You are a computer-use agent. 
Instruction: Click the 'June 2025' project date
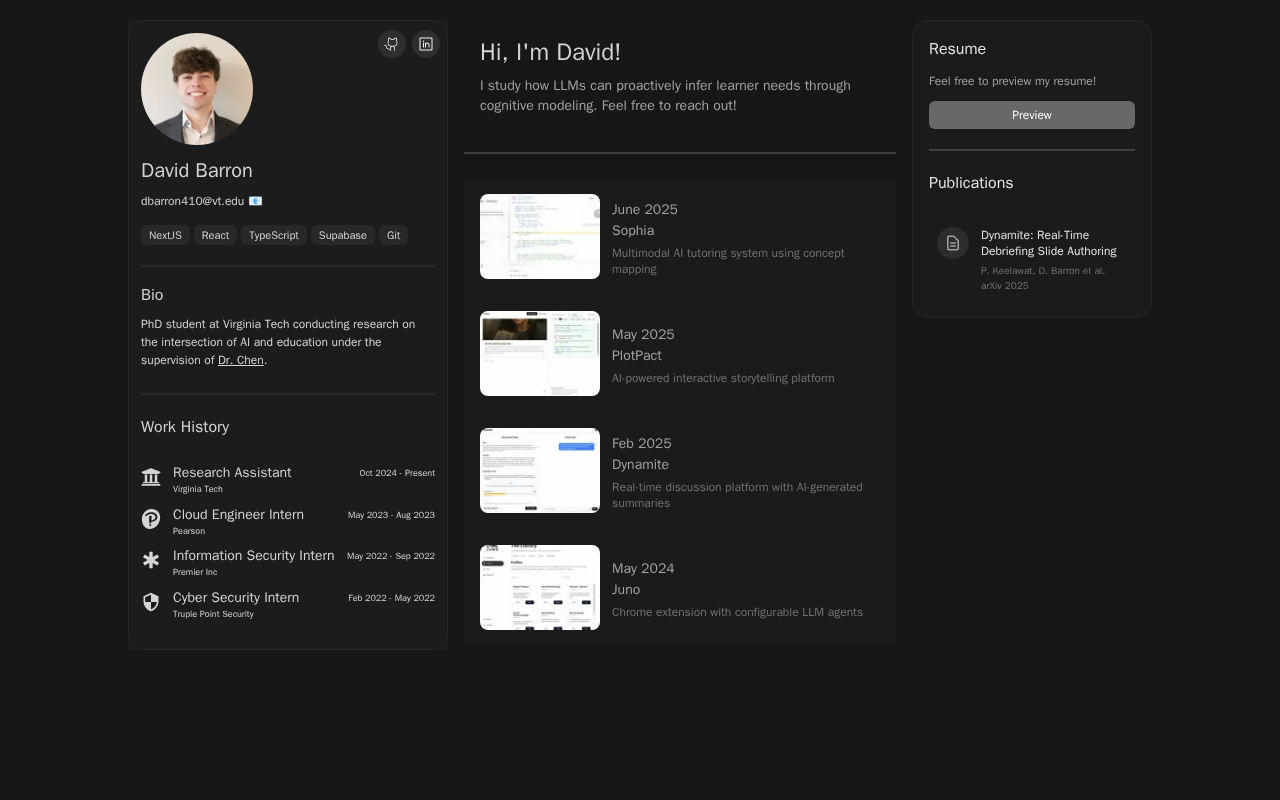click(x=645, y=210)
